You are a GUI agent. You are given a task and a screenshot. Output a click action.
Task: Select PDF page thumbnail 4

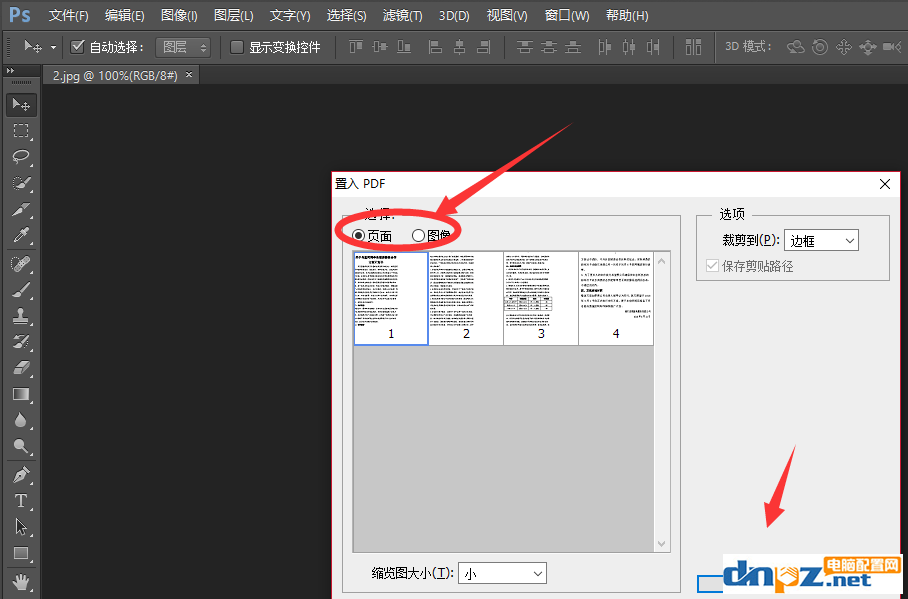(616, 298)
